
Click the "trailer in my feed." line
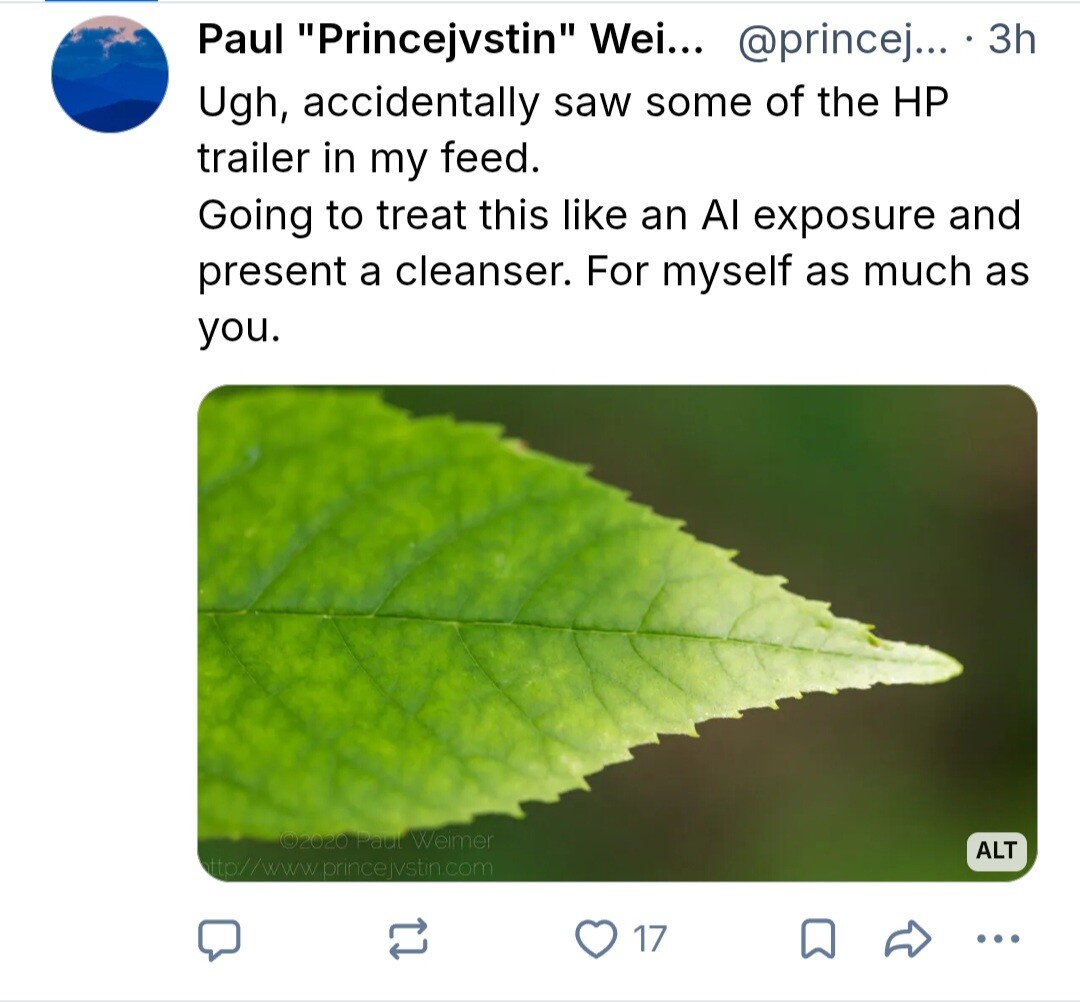tap(368, 158)
